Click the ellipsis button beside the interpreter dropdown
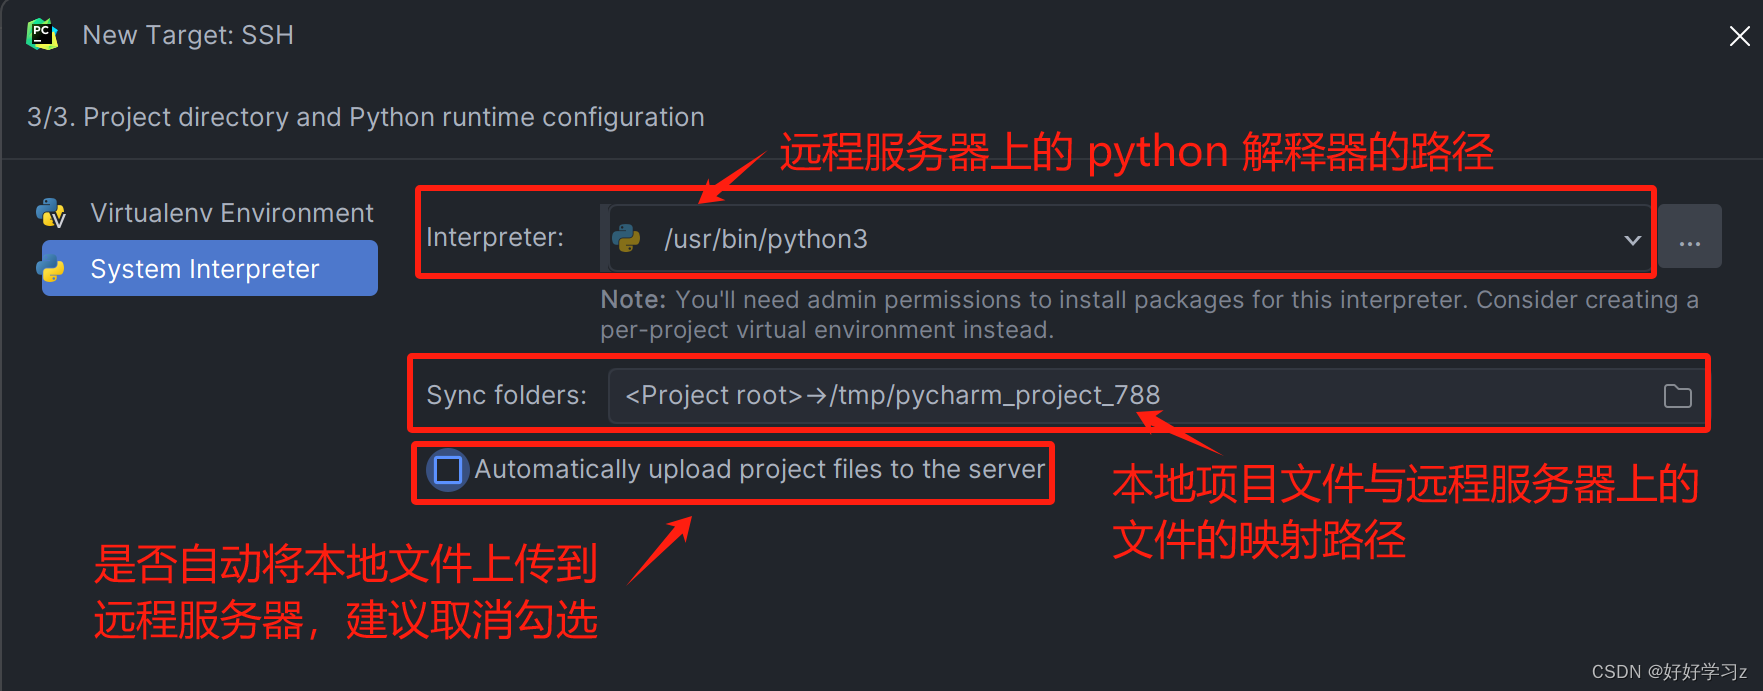The width and height of the screenshot is (1763, 691). 1690,238
